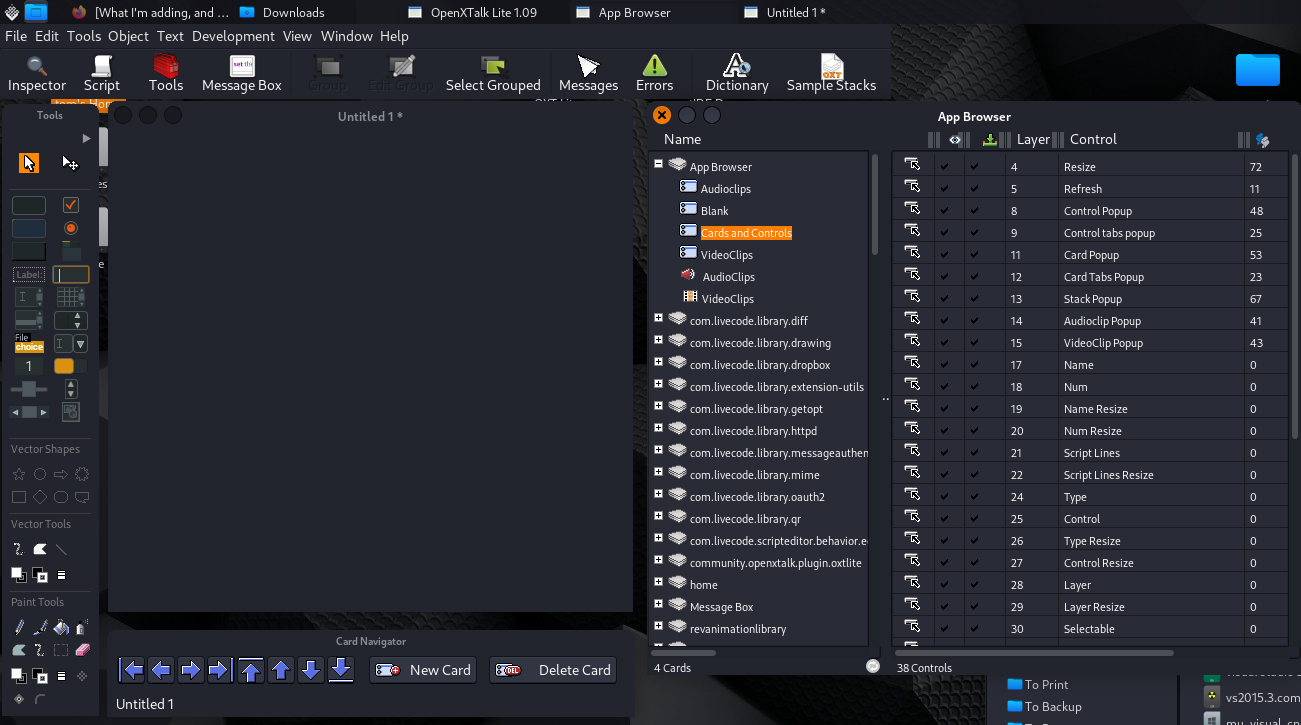The height and width of the screenshot is (725, 1301).
Task: Click the New Card button
Action: coord(423,670)
